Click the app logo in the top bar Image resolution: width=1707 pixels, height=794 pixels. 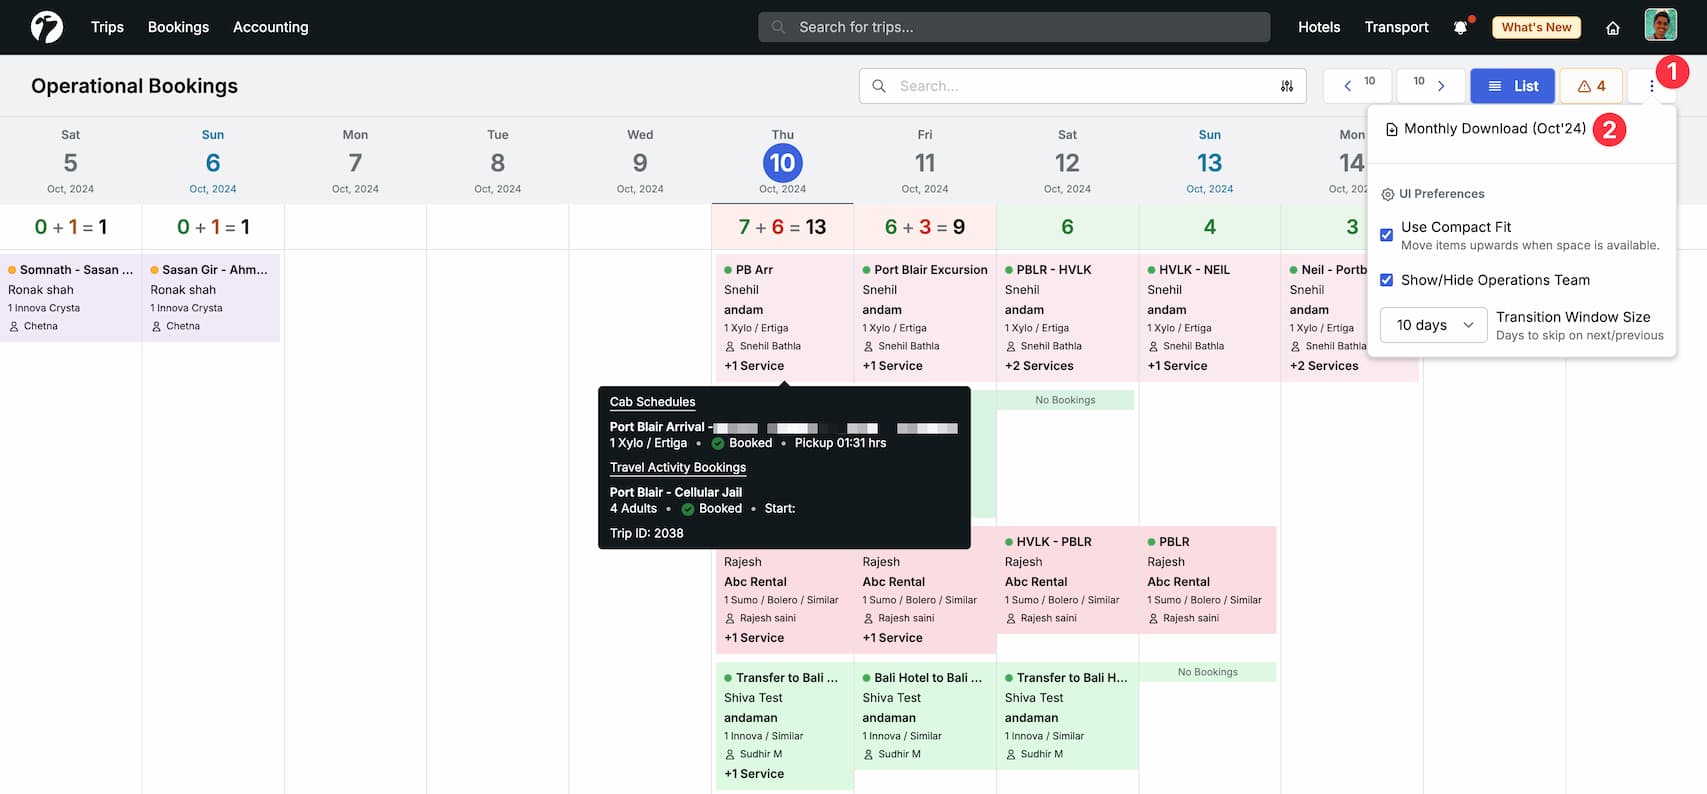point(47,27)
